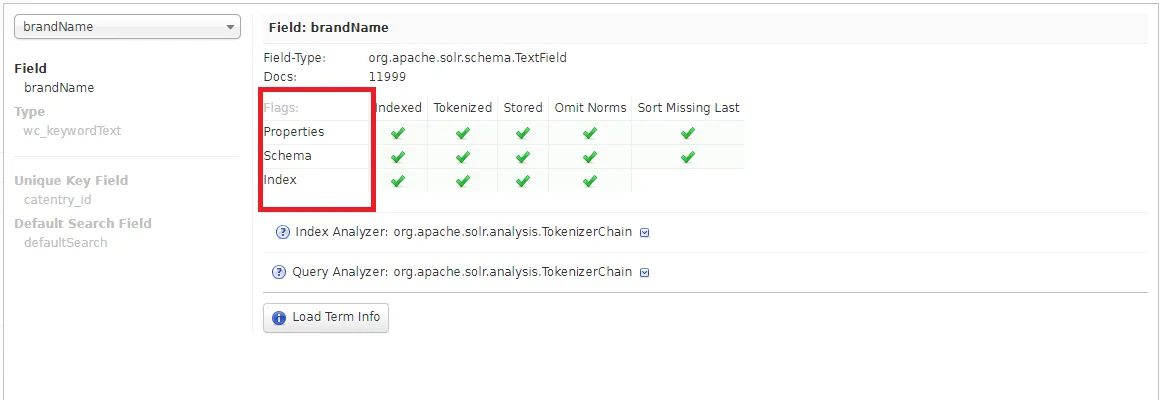1162x400 pixels.
Task: Expand the Index Analyzer details arrow
Action: pos(645,233)
